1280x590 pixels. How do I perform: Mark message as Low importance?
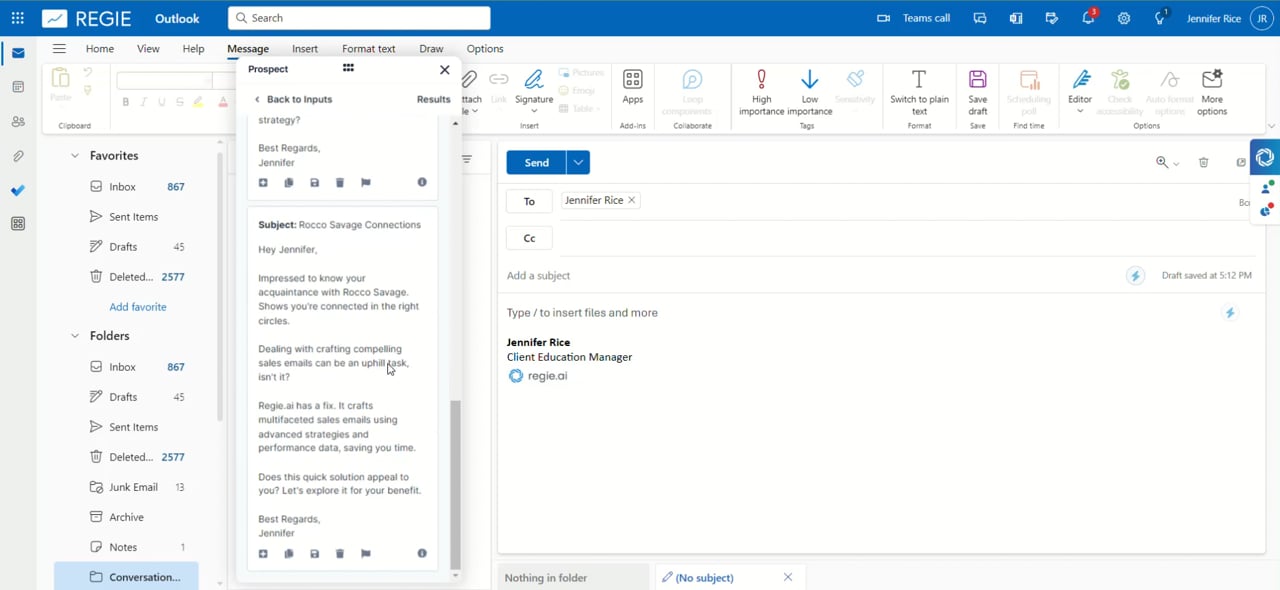coord(810,92)
